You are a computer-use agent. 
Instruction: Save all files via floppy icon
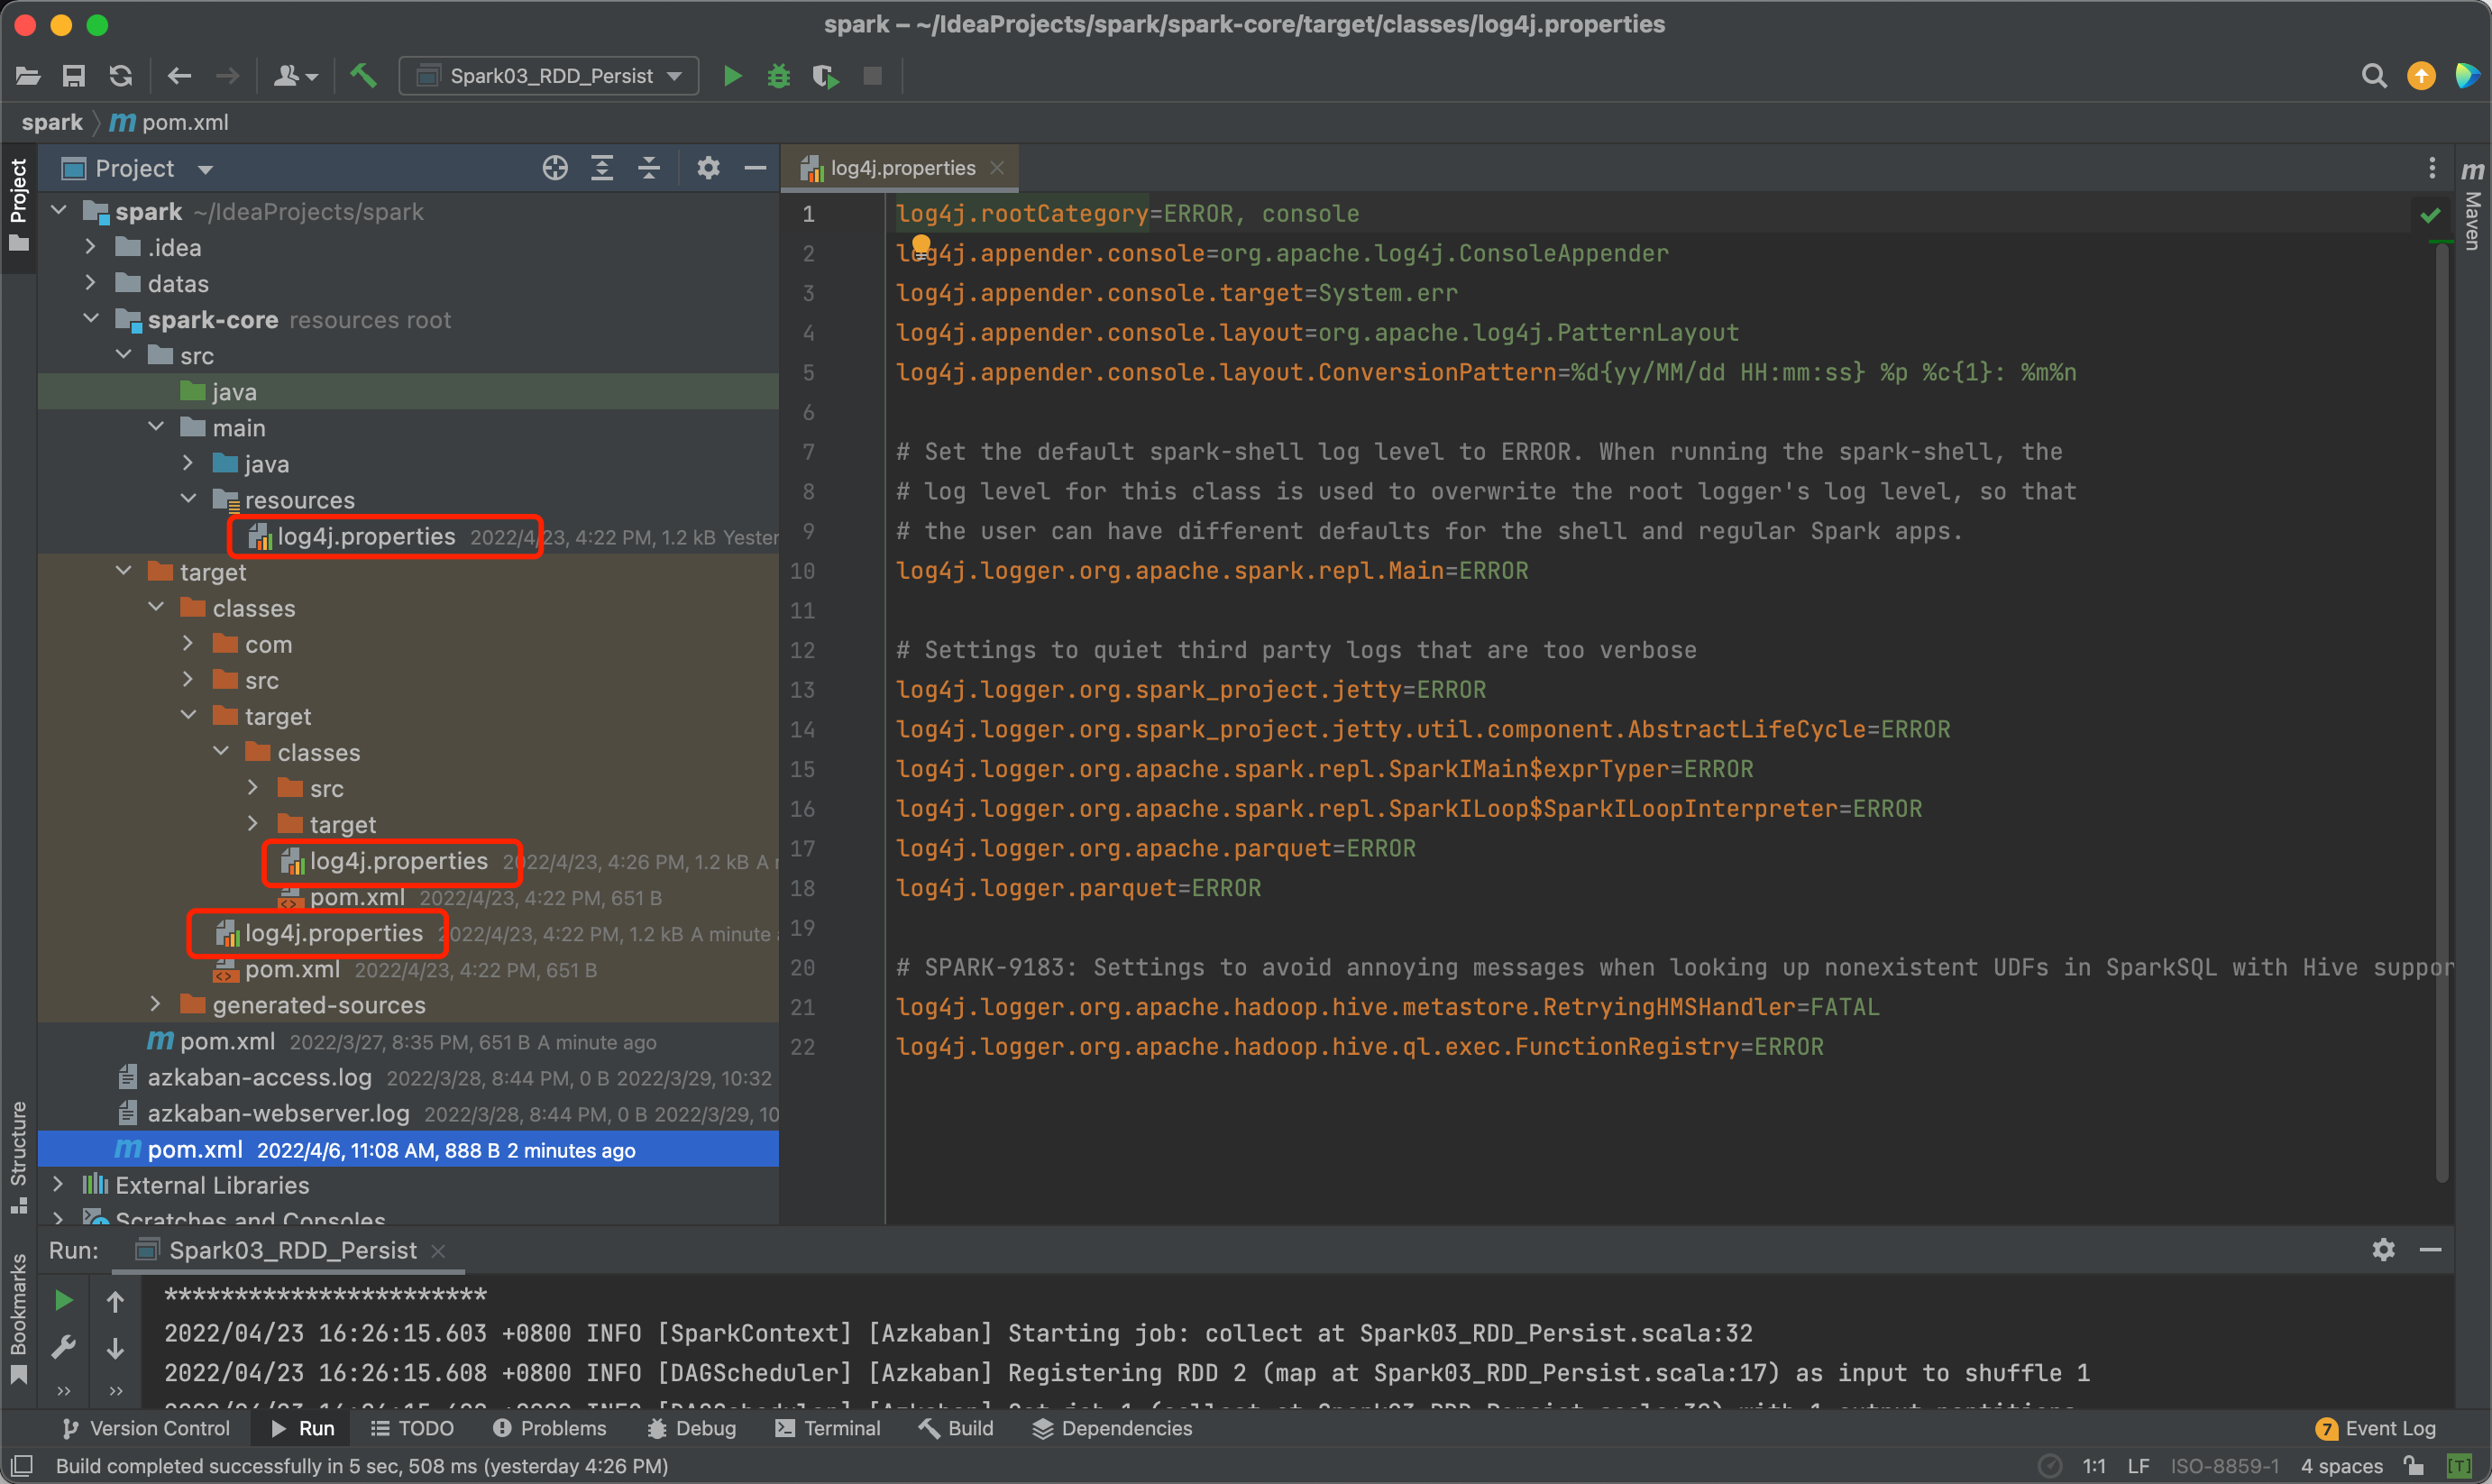74,76
